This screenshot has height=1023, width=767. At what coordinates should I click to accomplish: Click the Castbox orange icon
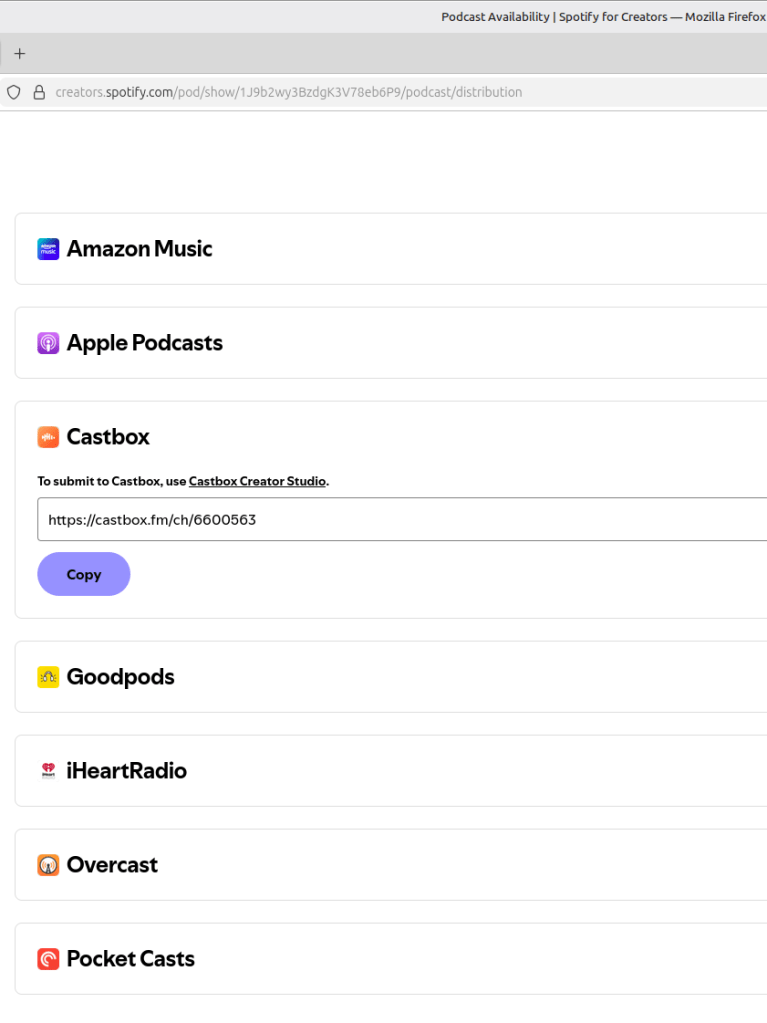click(x=48, y=437)
